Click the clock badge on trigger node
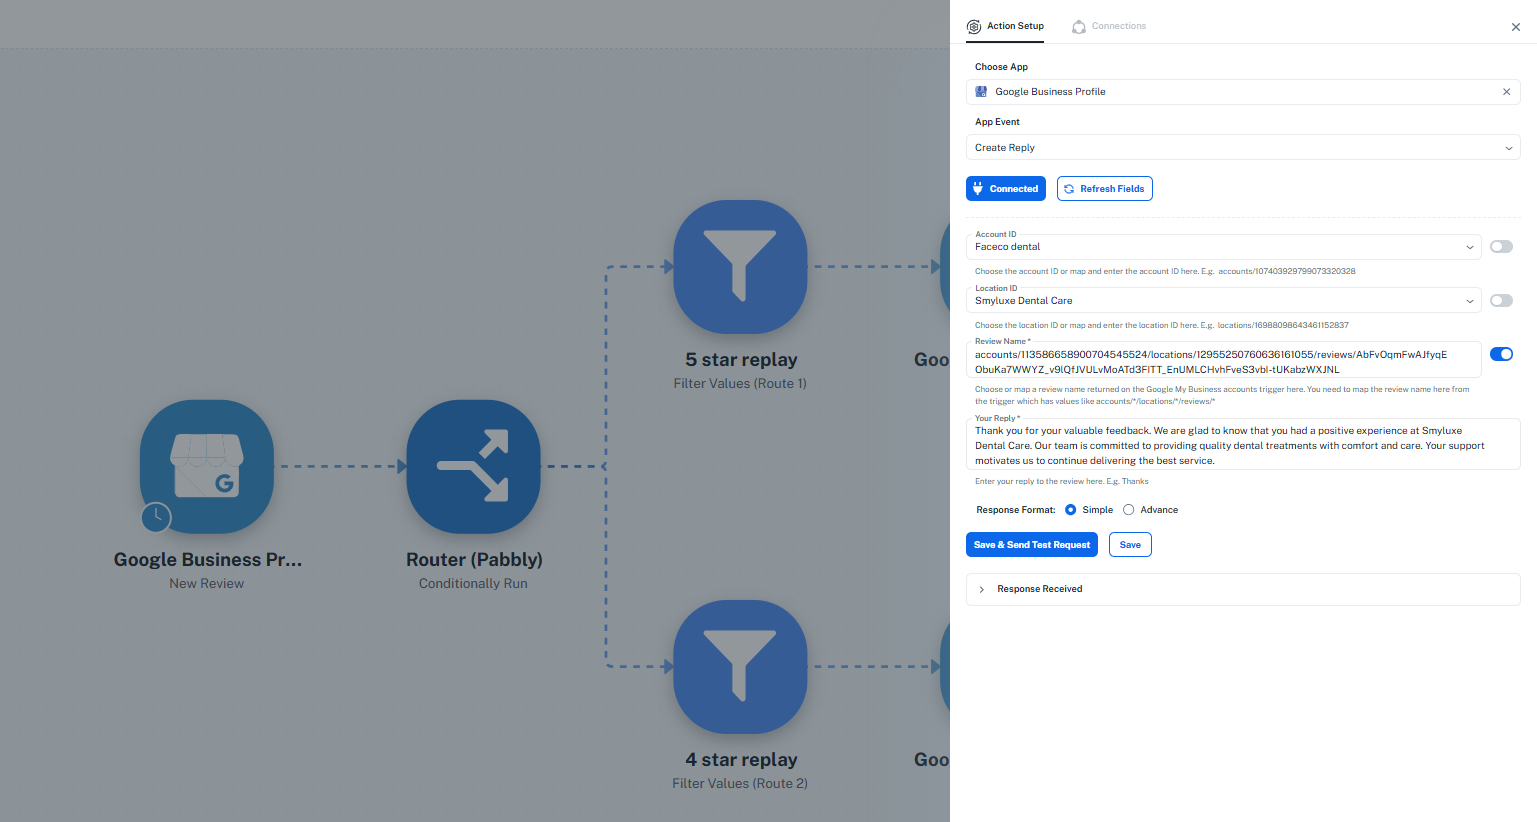 point(156,517)
